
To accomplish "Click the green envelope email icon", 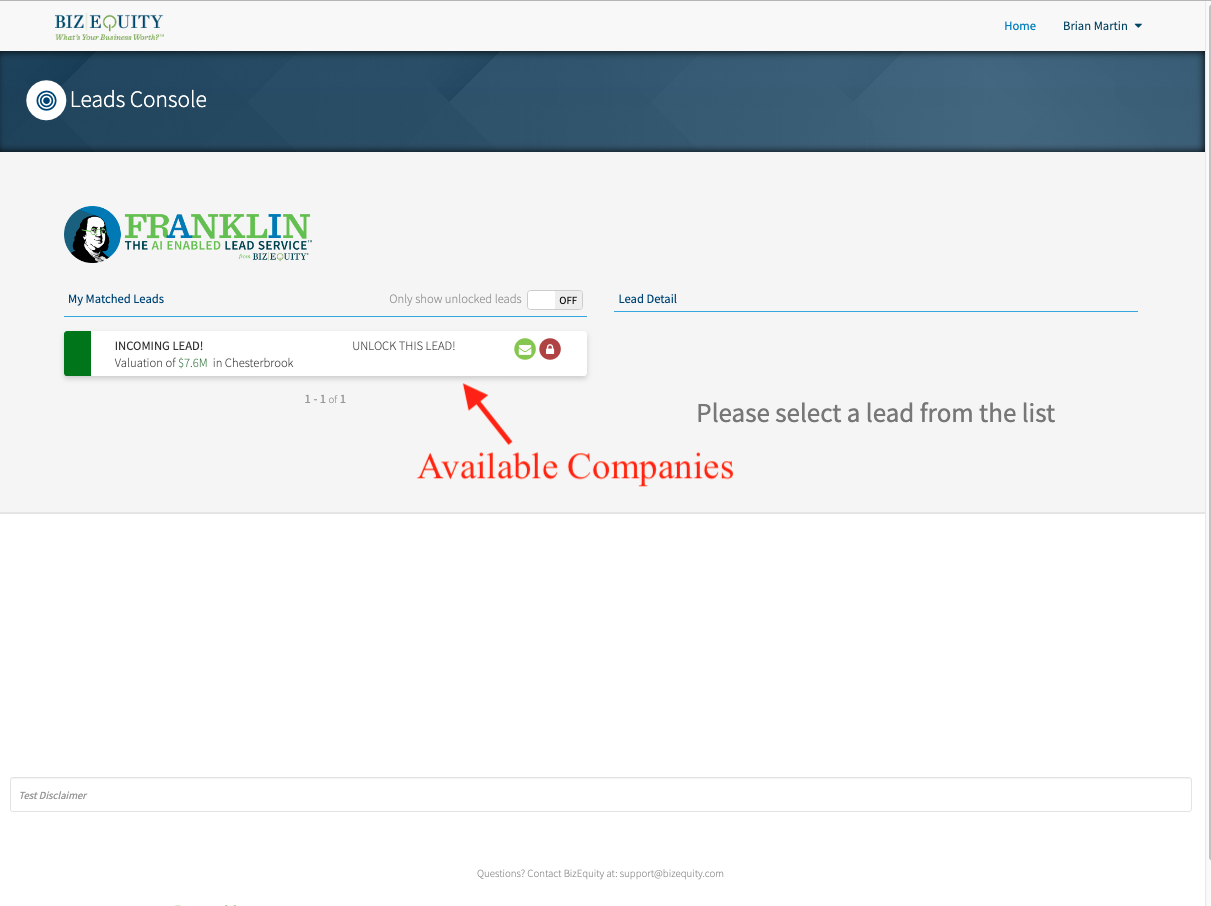I will tap(525, 349).
